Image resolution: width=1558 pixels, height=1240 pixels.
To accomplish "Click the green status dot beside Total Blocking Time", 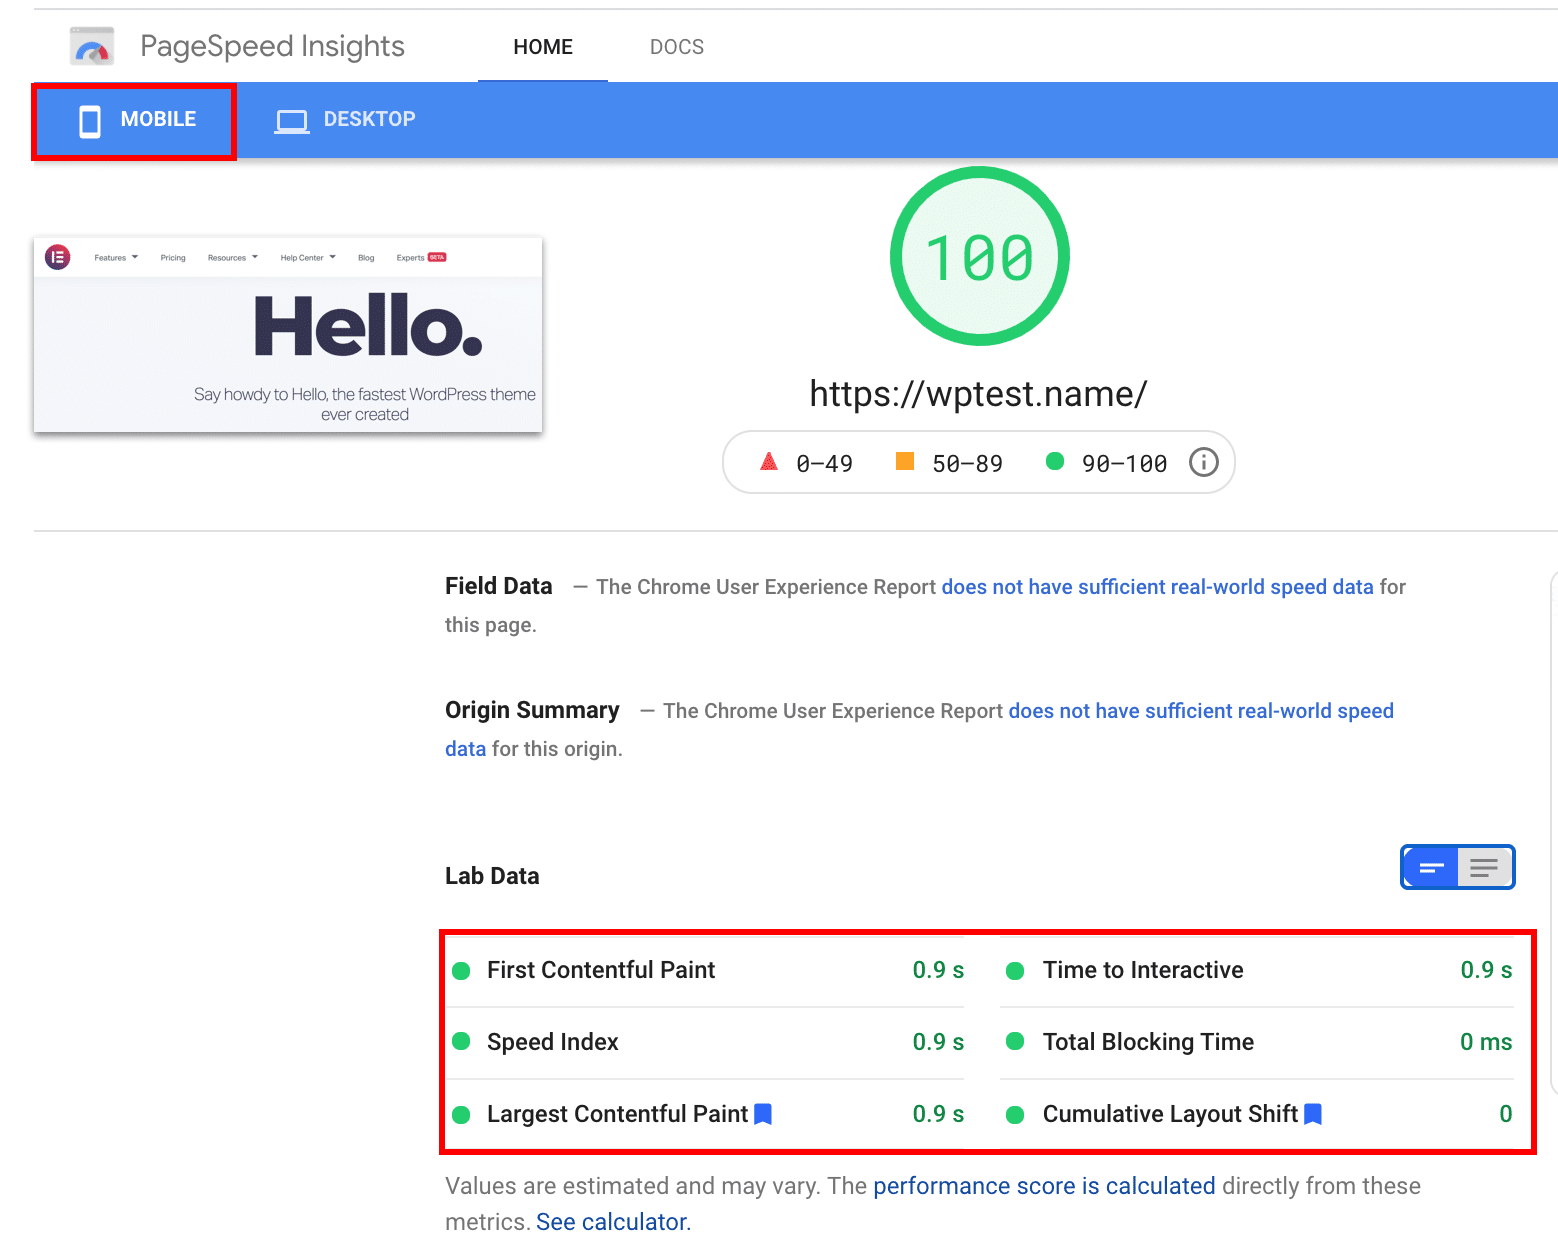I will coord(1015,1041).
